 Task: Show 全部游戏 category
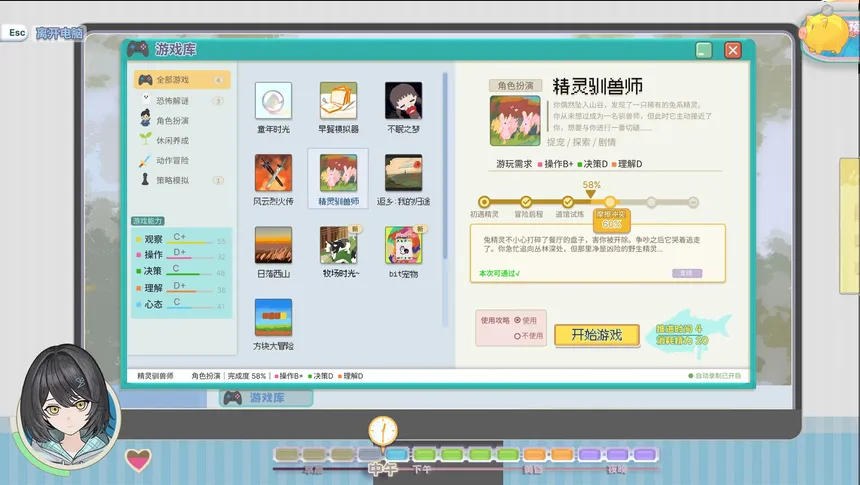point(182,80)
